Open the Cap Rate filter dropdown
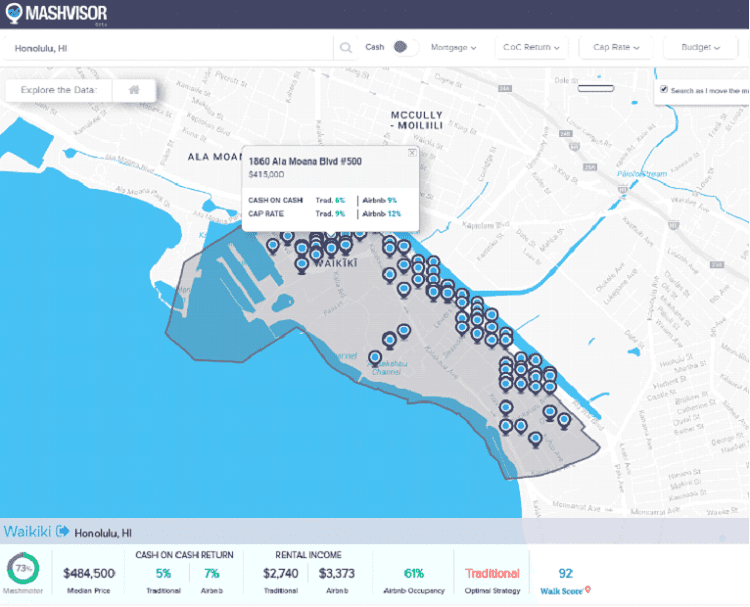Viewport: 750px width, 607px height. (615, 47)
